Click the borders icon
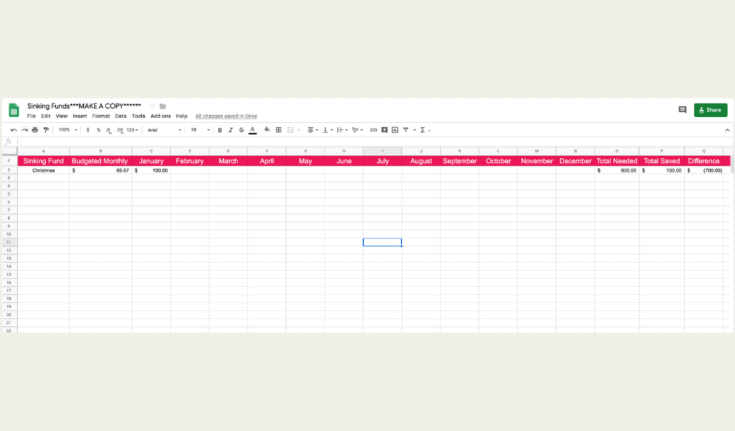 [278, 130]
